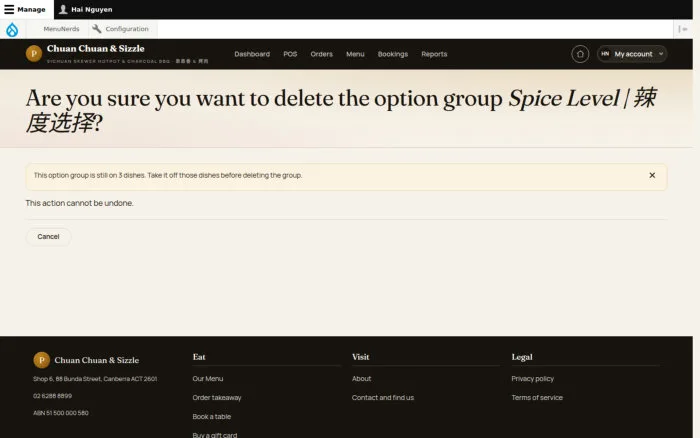The width and height of the screenshot is (700, 438).
Task: Click Chuan Chuan & Sizzle header title
Action: pos(96,48)
